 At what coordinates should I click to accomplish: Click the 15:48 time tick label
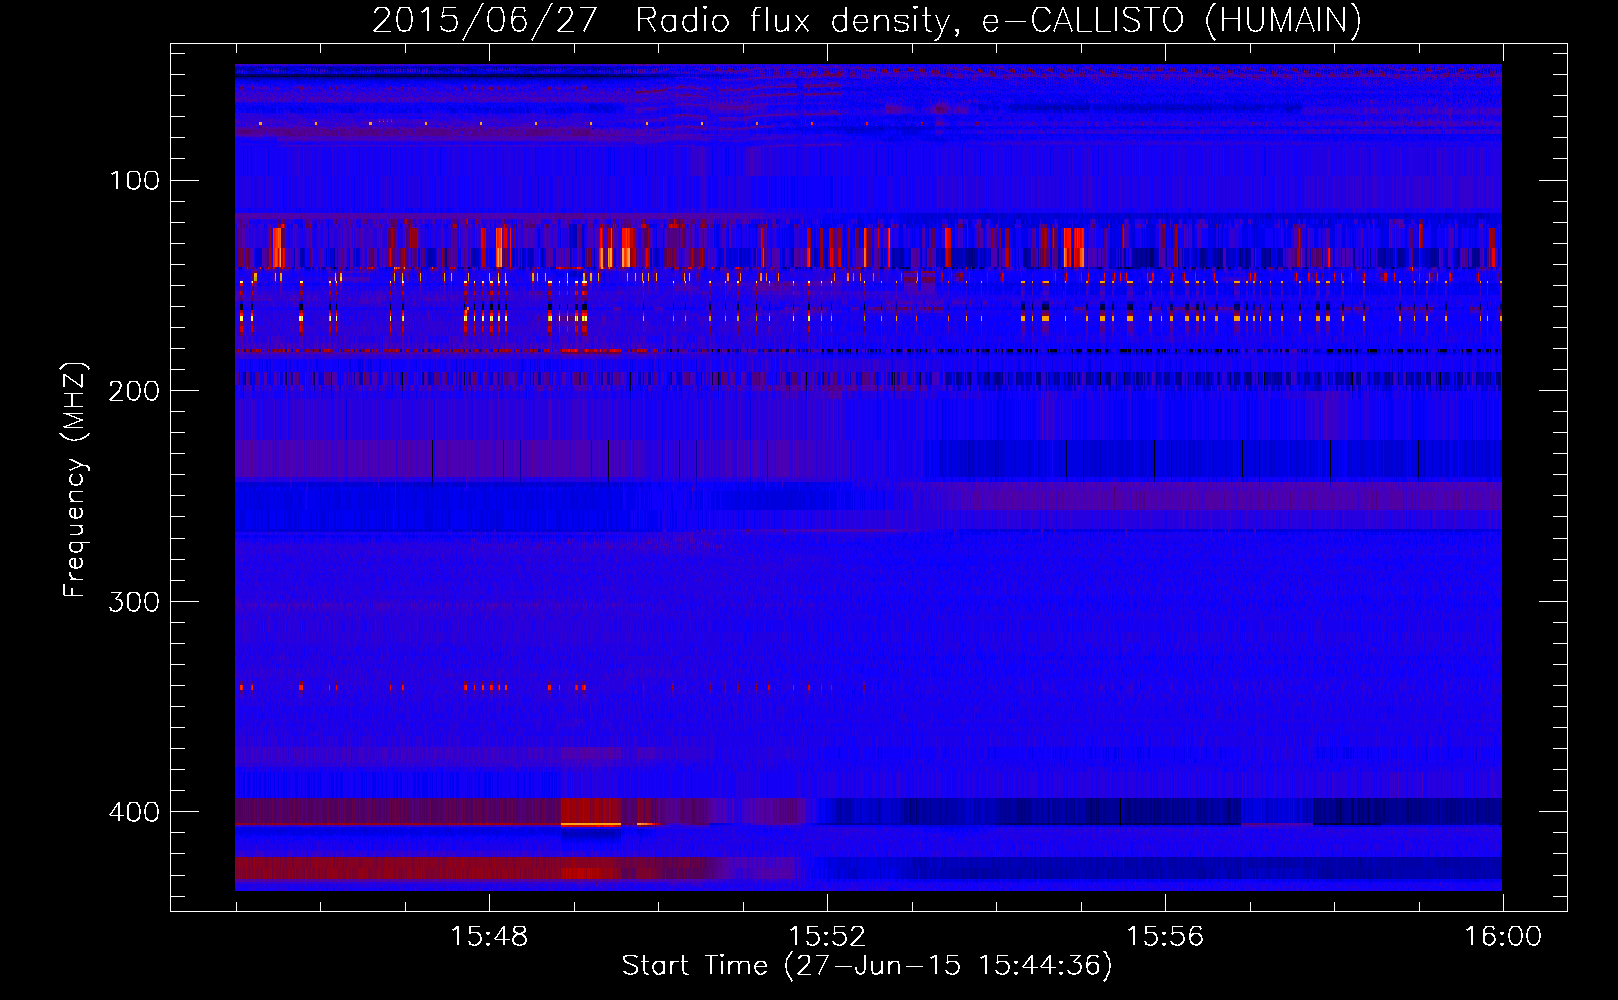489,937
